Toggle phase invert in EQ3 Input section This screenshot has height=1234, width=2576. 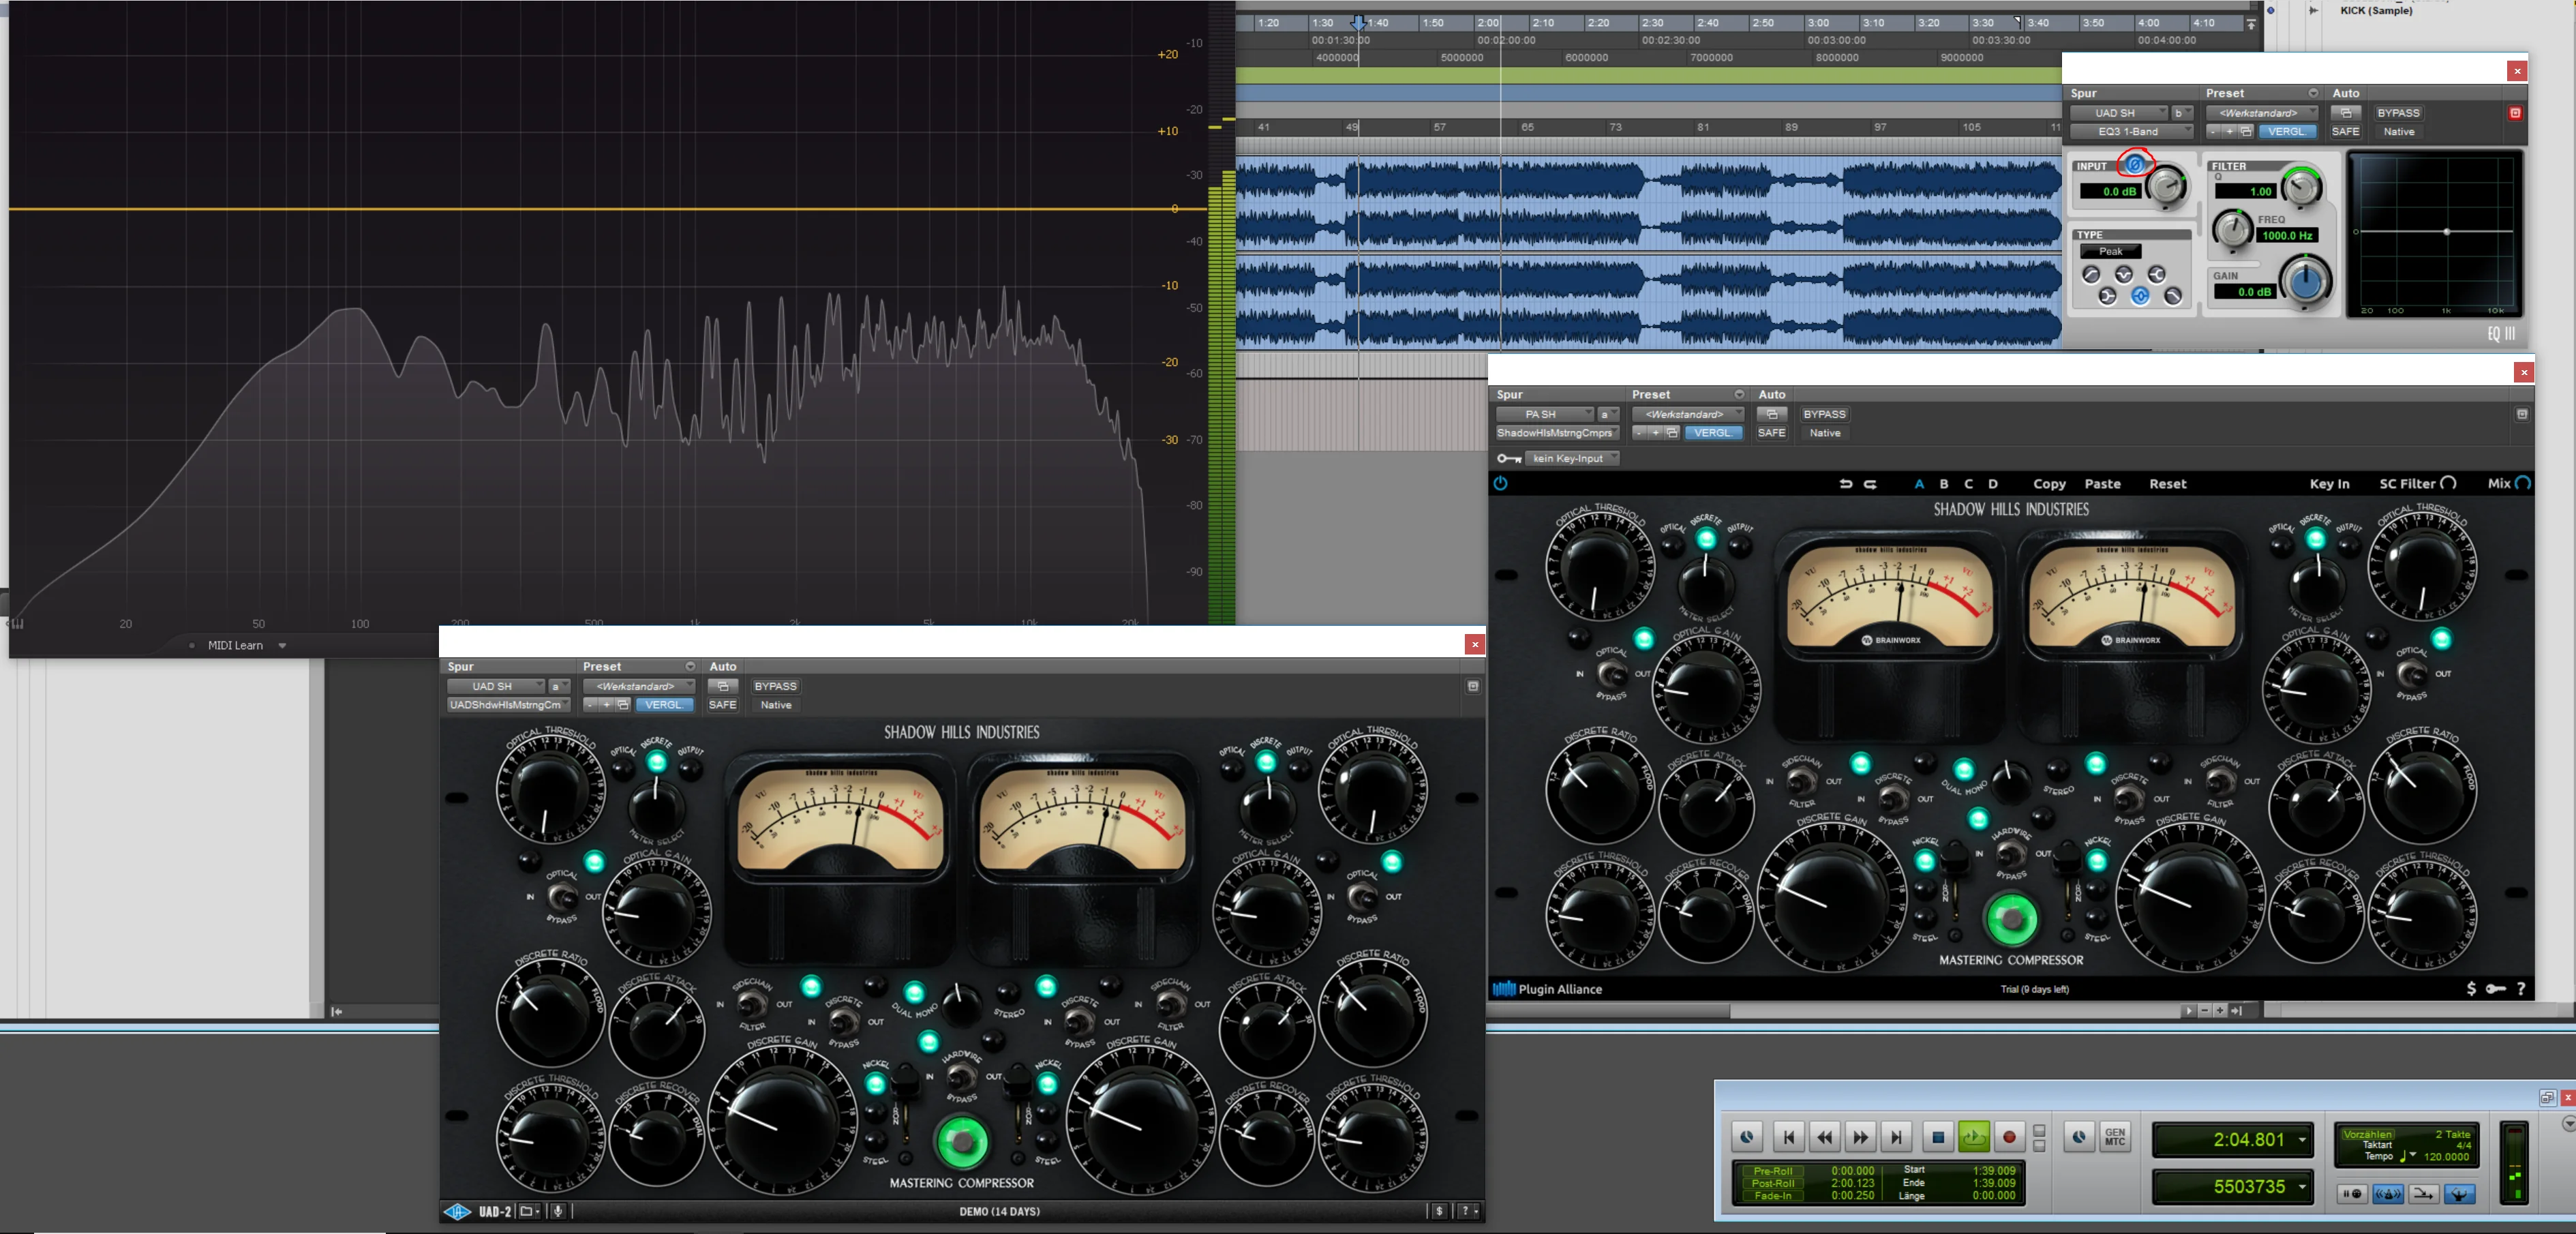[x=2135, y=164]
